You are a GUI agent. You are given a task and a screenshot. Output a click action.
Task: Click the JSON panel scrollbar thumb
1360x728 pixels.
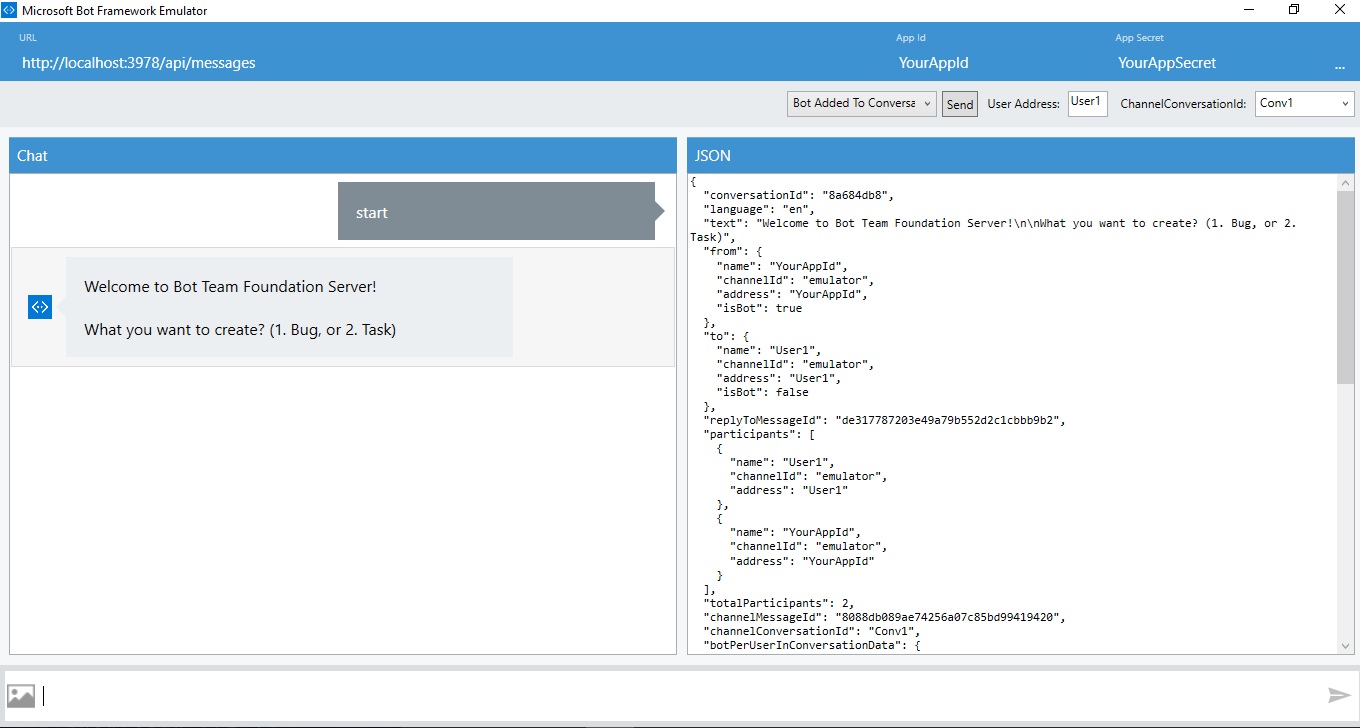coord(1346,287)
